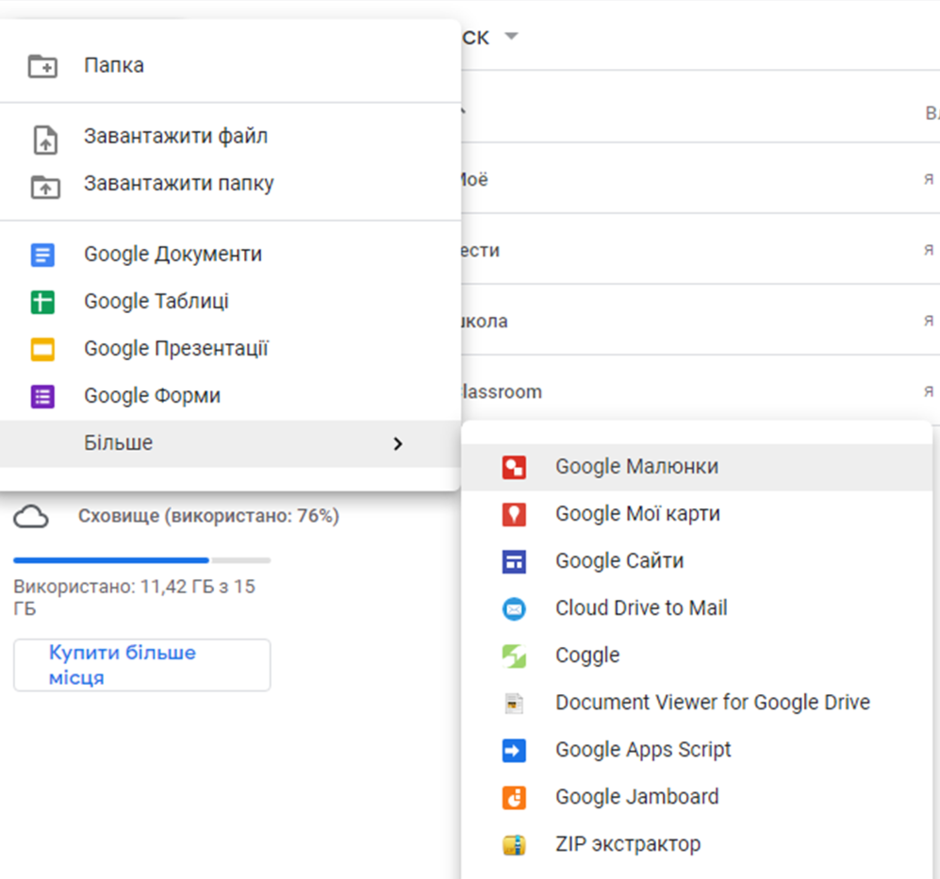This screenshot has width=940, height=879.
Task: Open the dropdown arrow next to the drive title
Action: [511, 36]
